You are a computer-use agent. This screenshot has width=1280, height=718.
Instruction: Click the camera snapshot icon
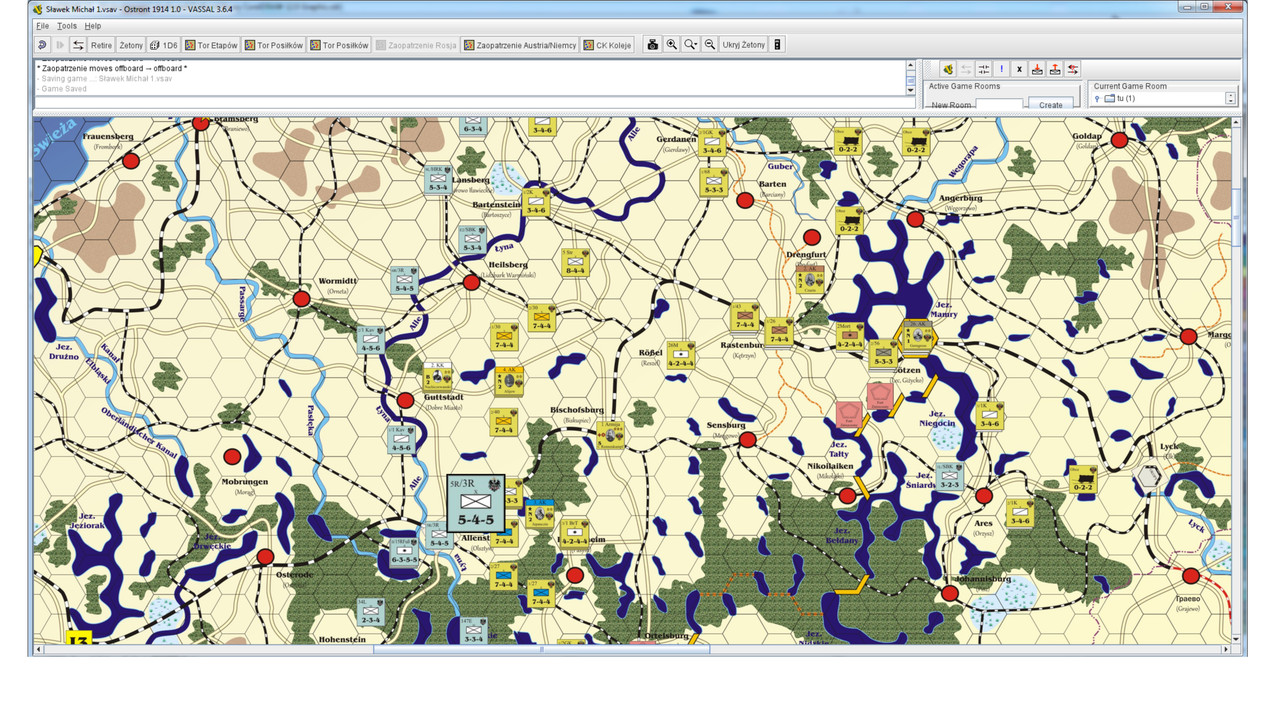(653, 45)
